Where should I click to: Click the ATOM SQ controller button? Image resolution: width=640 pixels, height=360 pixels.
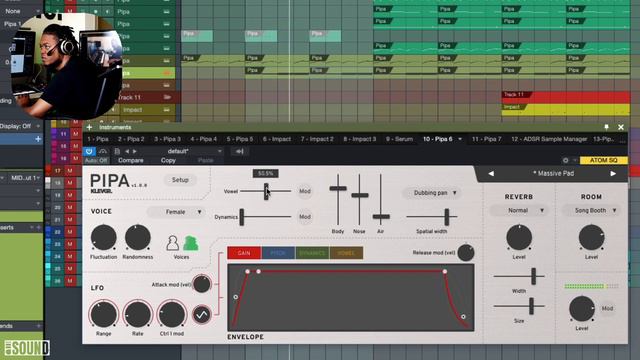point(604,160)
